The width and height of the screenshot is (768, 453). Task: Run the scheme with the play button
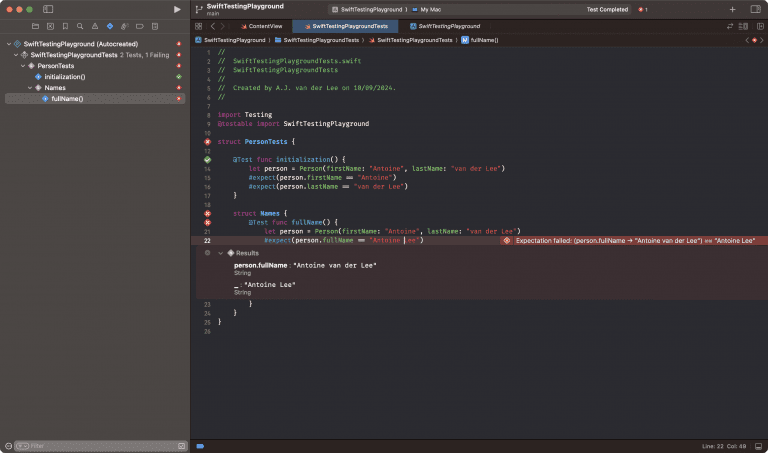177,9
